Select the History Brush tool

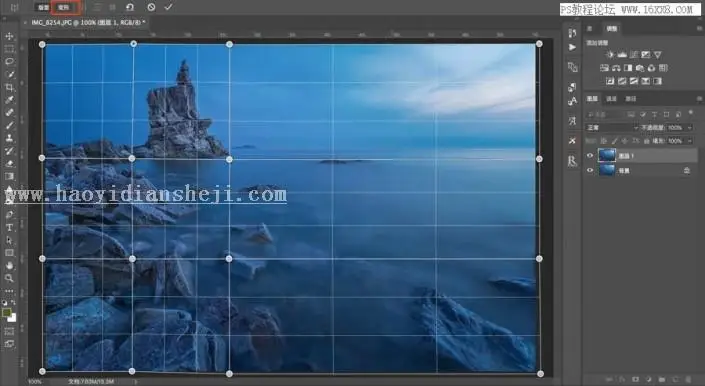[9, 151]
